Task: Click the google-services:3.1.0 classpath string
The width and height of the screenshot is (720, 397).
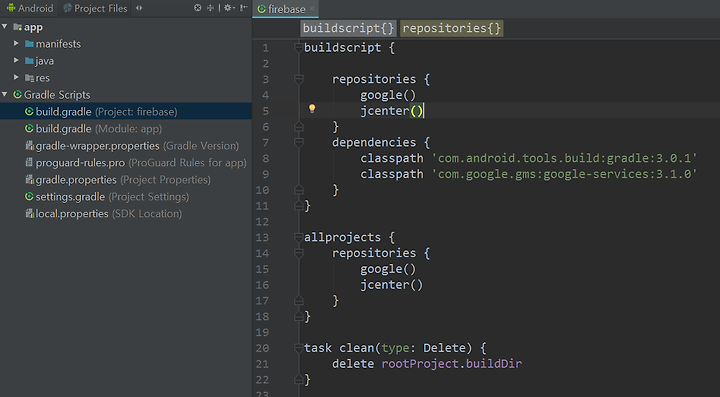Action: [564, 174]
